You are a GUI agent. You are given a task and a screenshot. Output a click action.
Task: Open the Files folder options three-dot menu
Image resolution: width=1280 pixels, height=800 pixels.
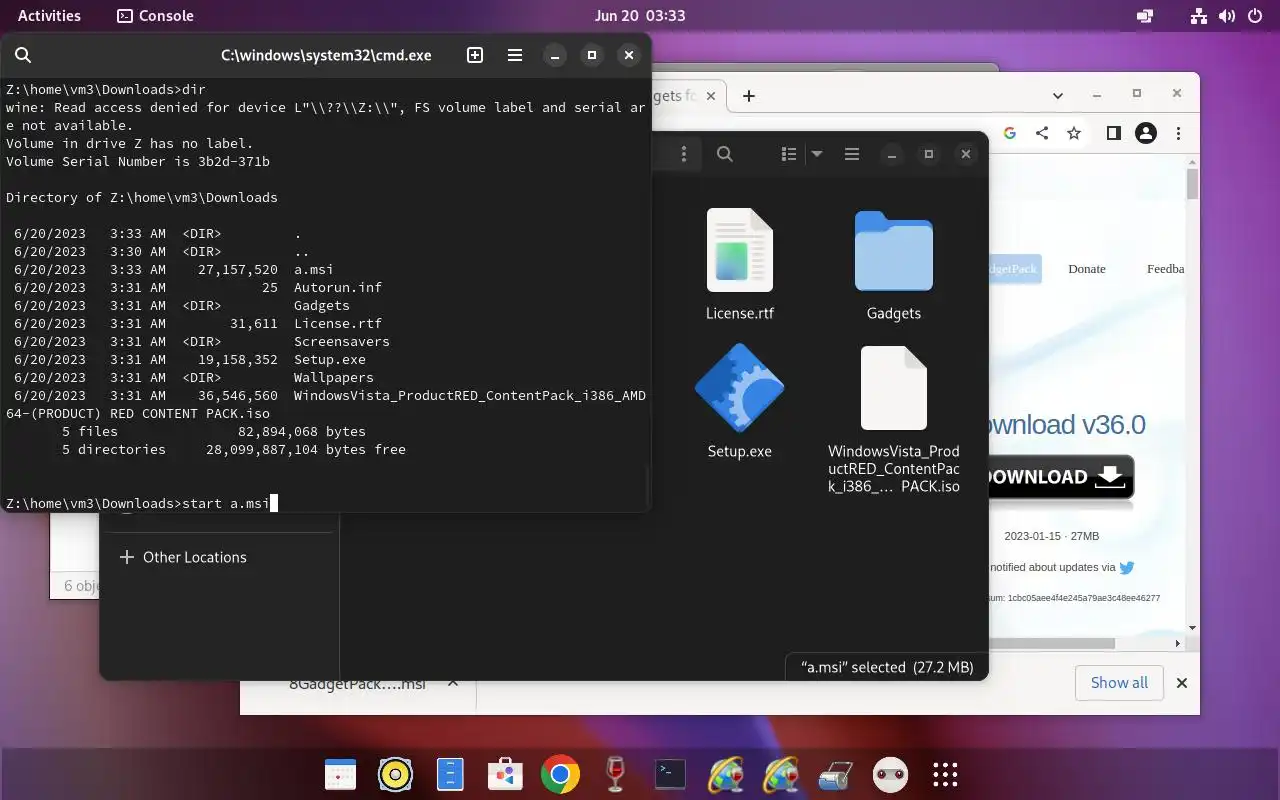[684, 154]
